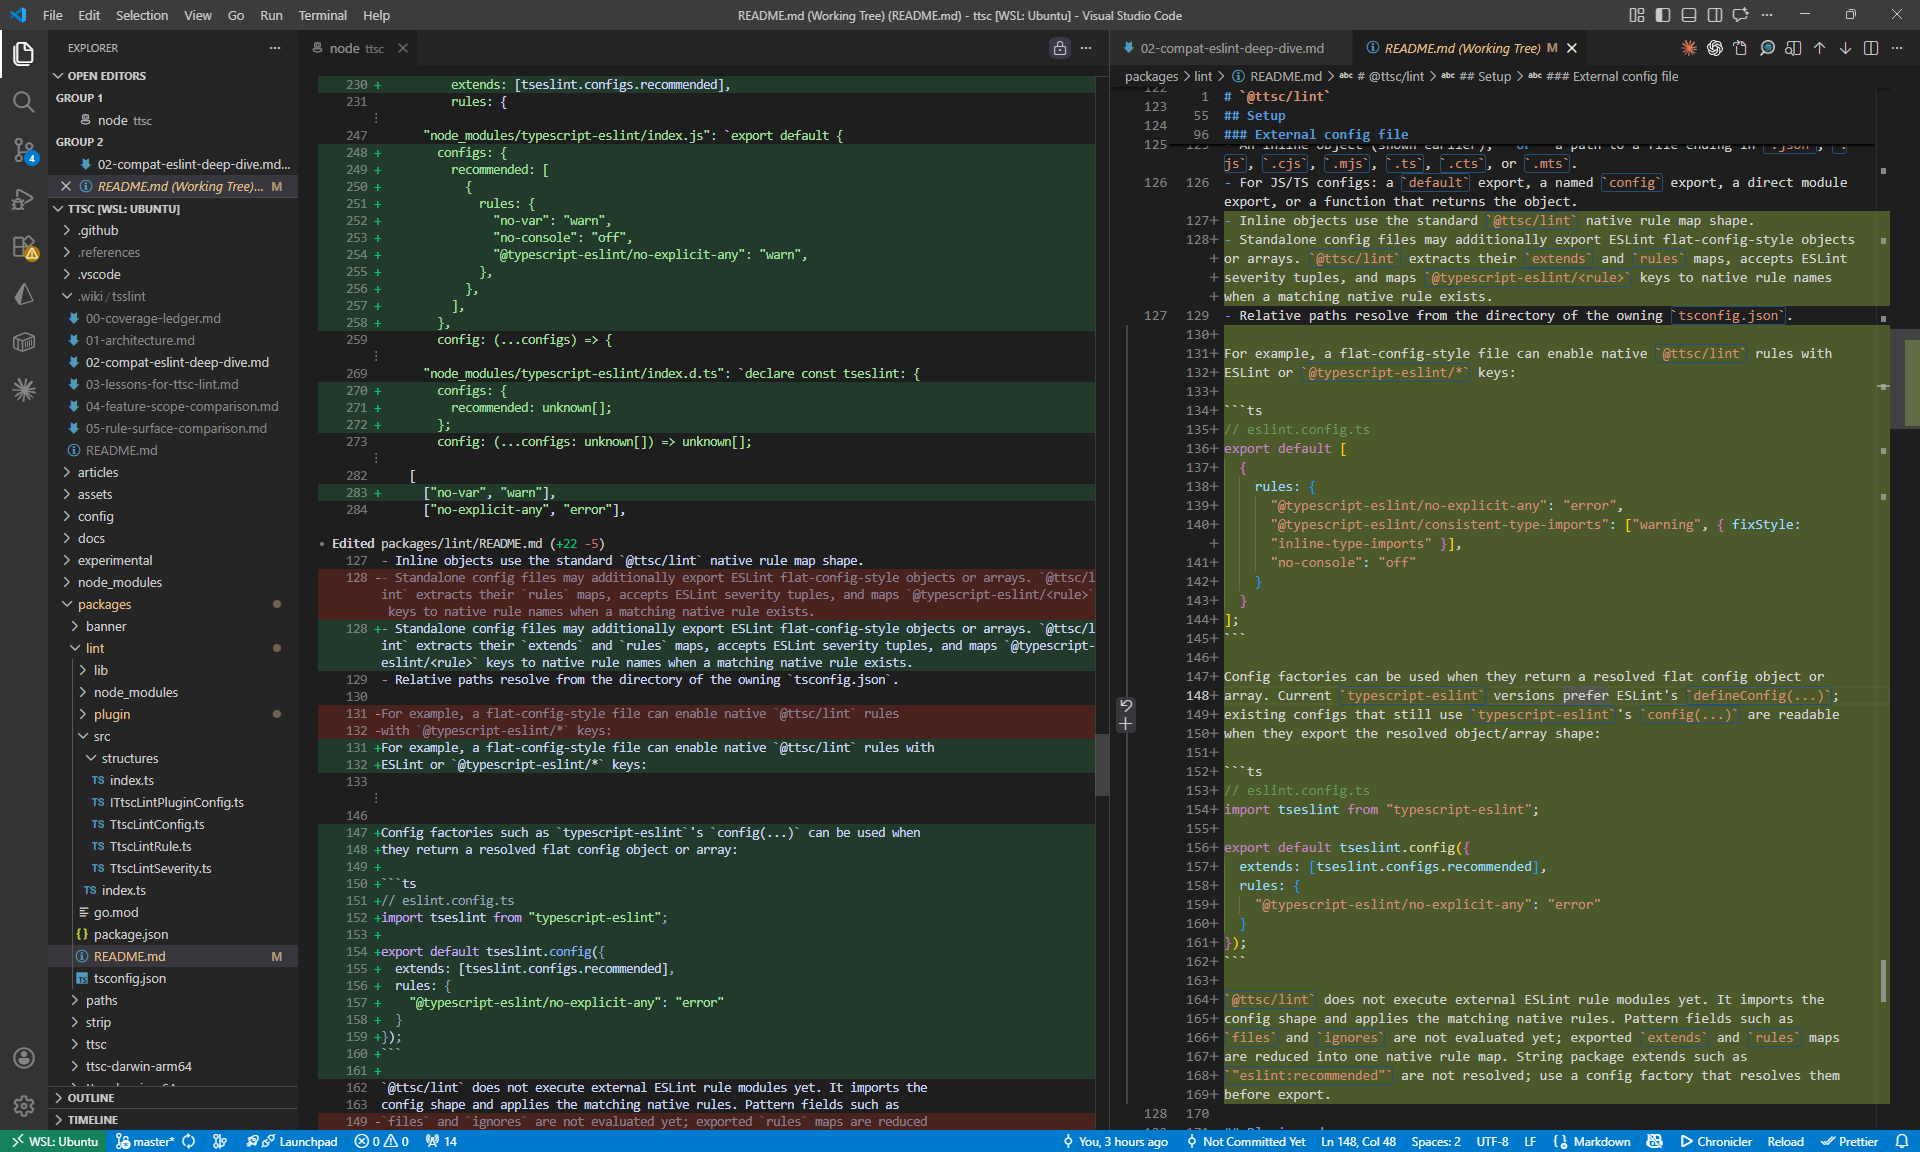Image resolution: width=1920 pixels, height=1152 pixels.
Task: Open Source Control view in activity bar
Action: coord(24,150)
